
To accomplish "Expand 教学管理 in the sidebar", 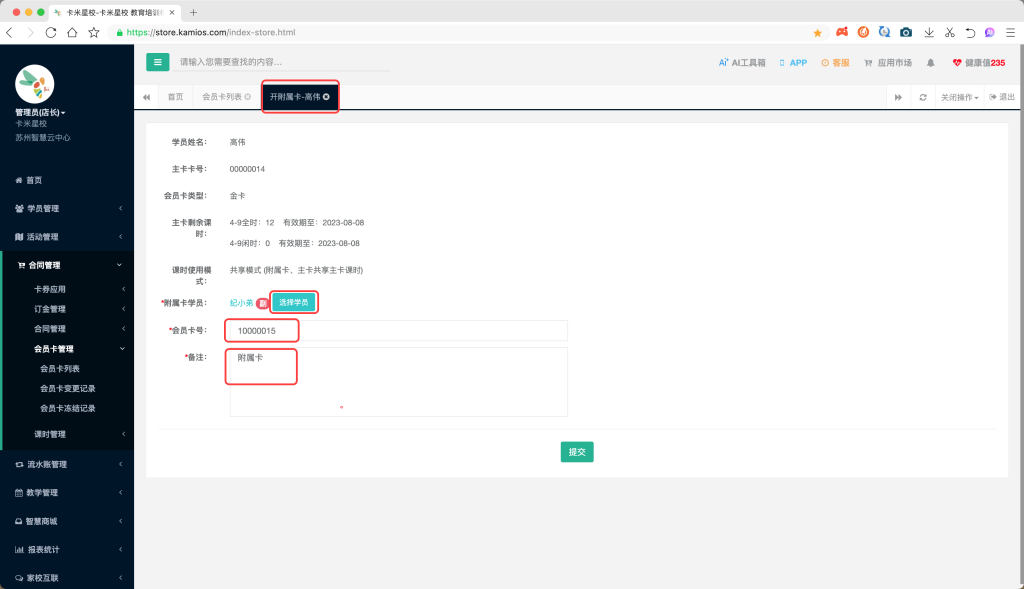I will (x=67, y=493).
